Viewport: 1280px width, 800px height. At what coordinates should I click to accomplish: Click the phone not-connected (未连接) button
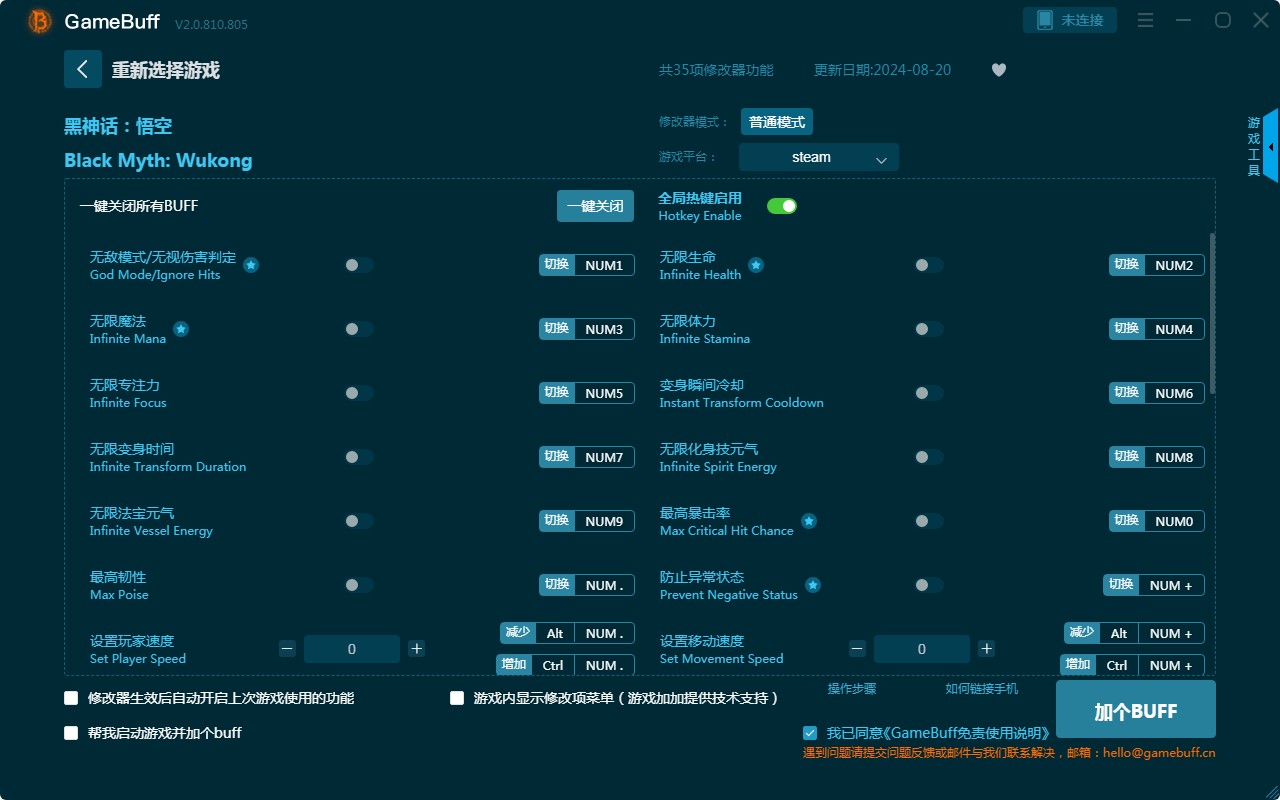coord(1070,20)
